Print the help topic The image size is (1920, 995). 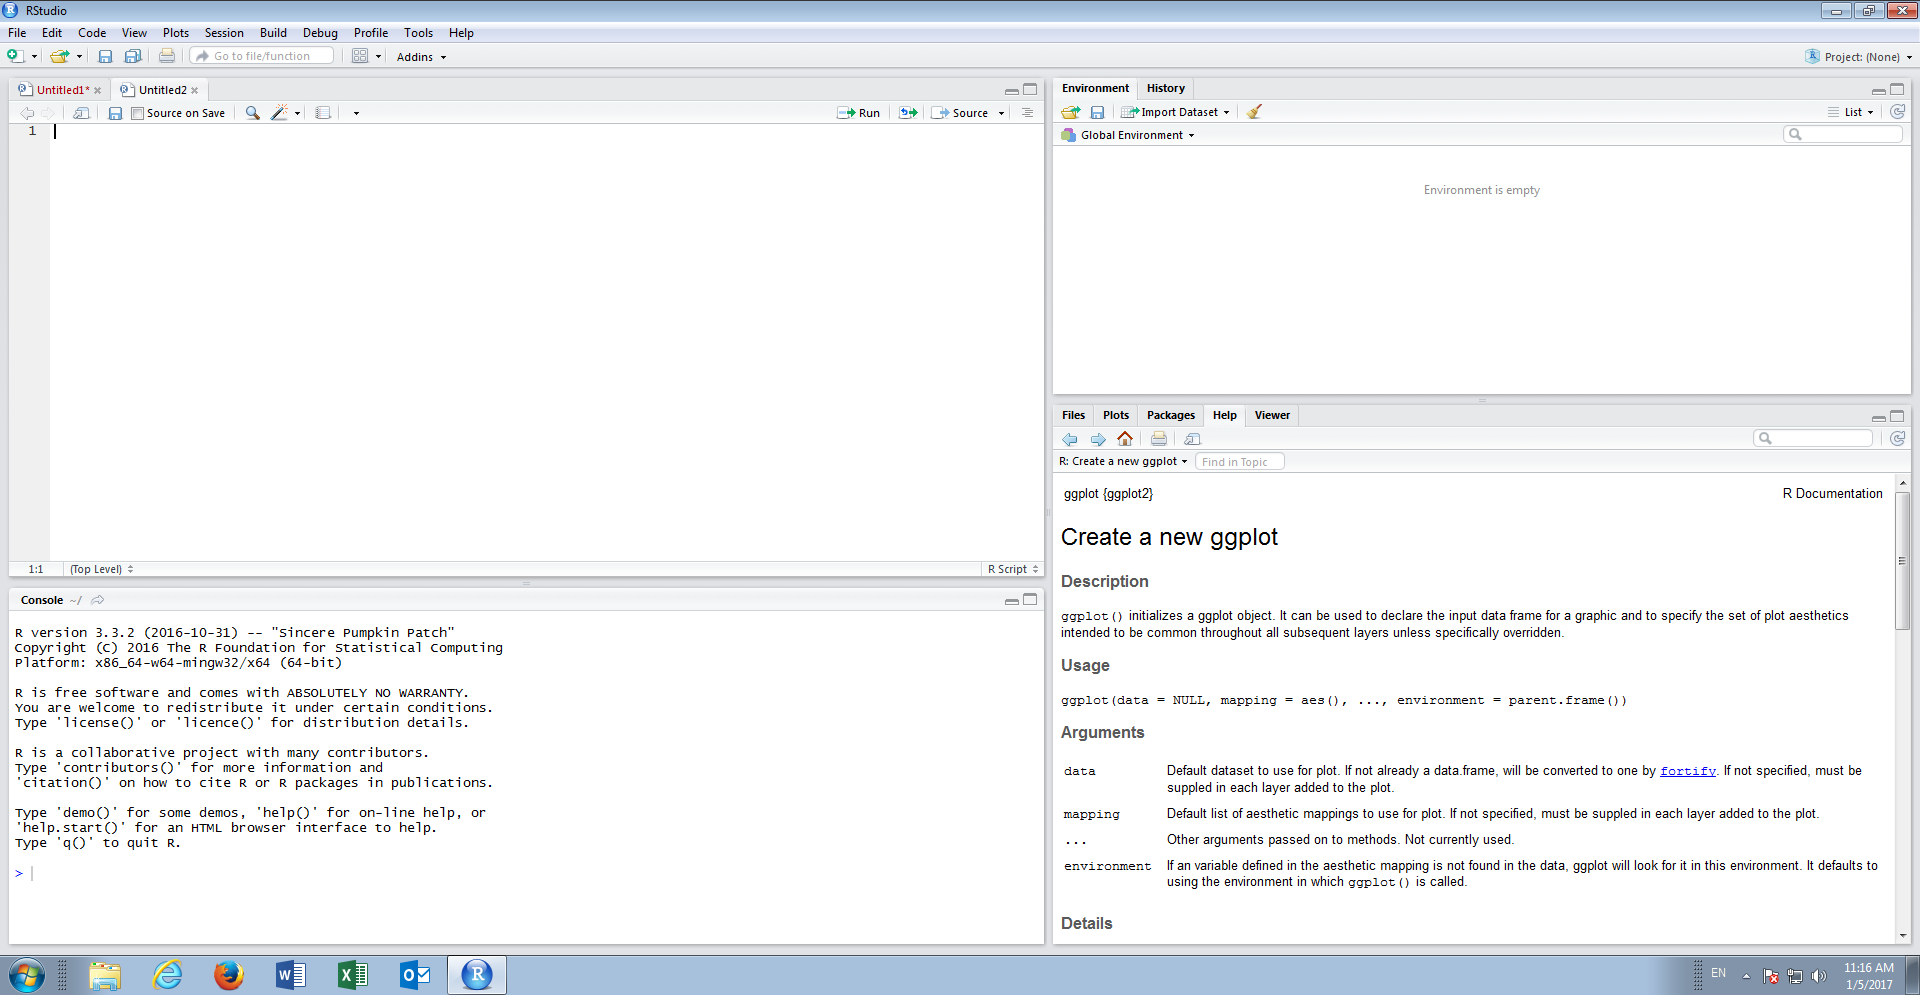coord(1159,438)
